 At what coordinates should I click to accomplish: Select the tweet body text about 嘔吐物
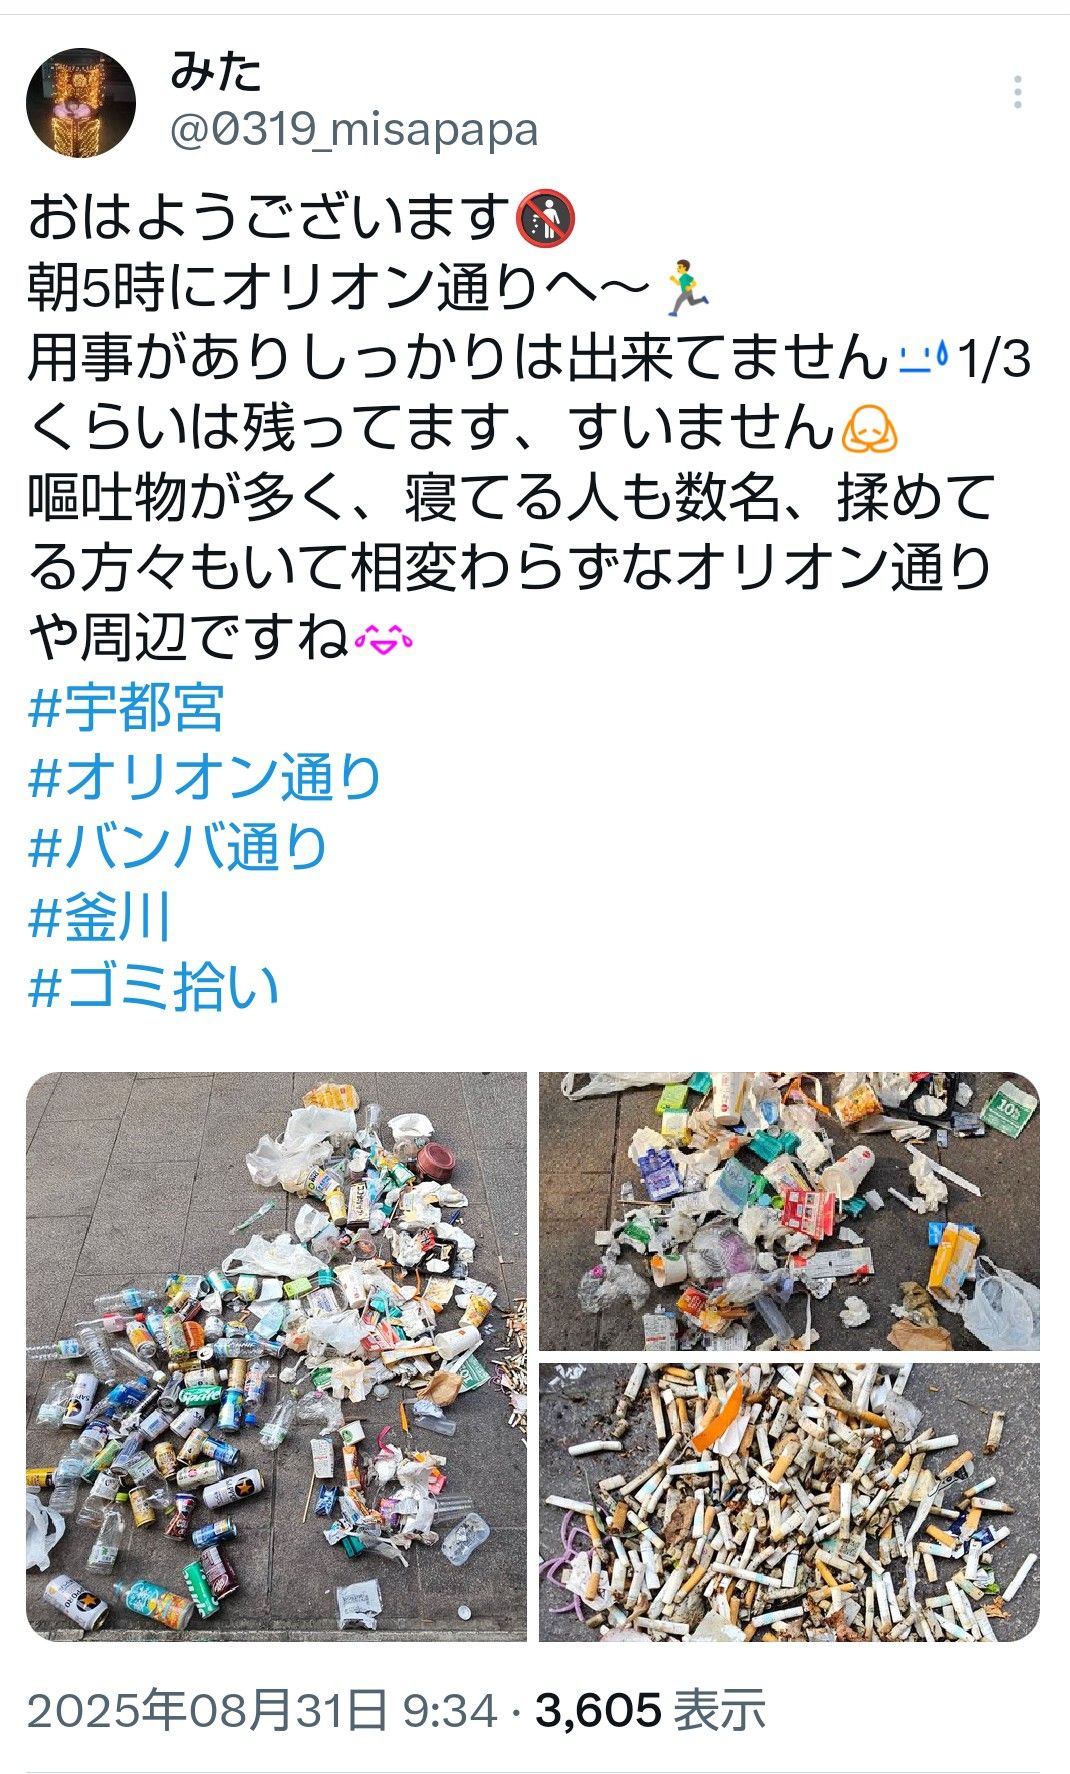[510, 568]
